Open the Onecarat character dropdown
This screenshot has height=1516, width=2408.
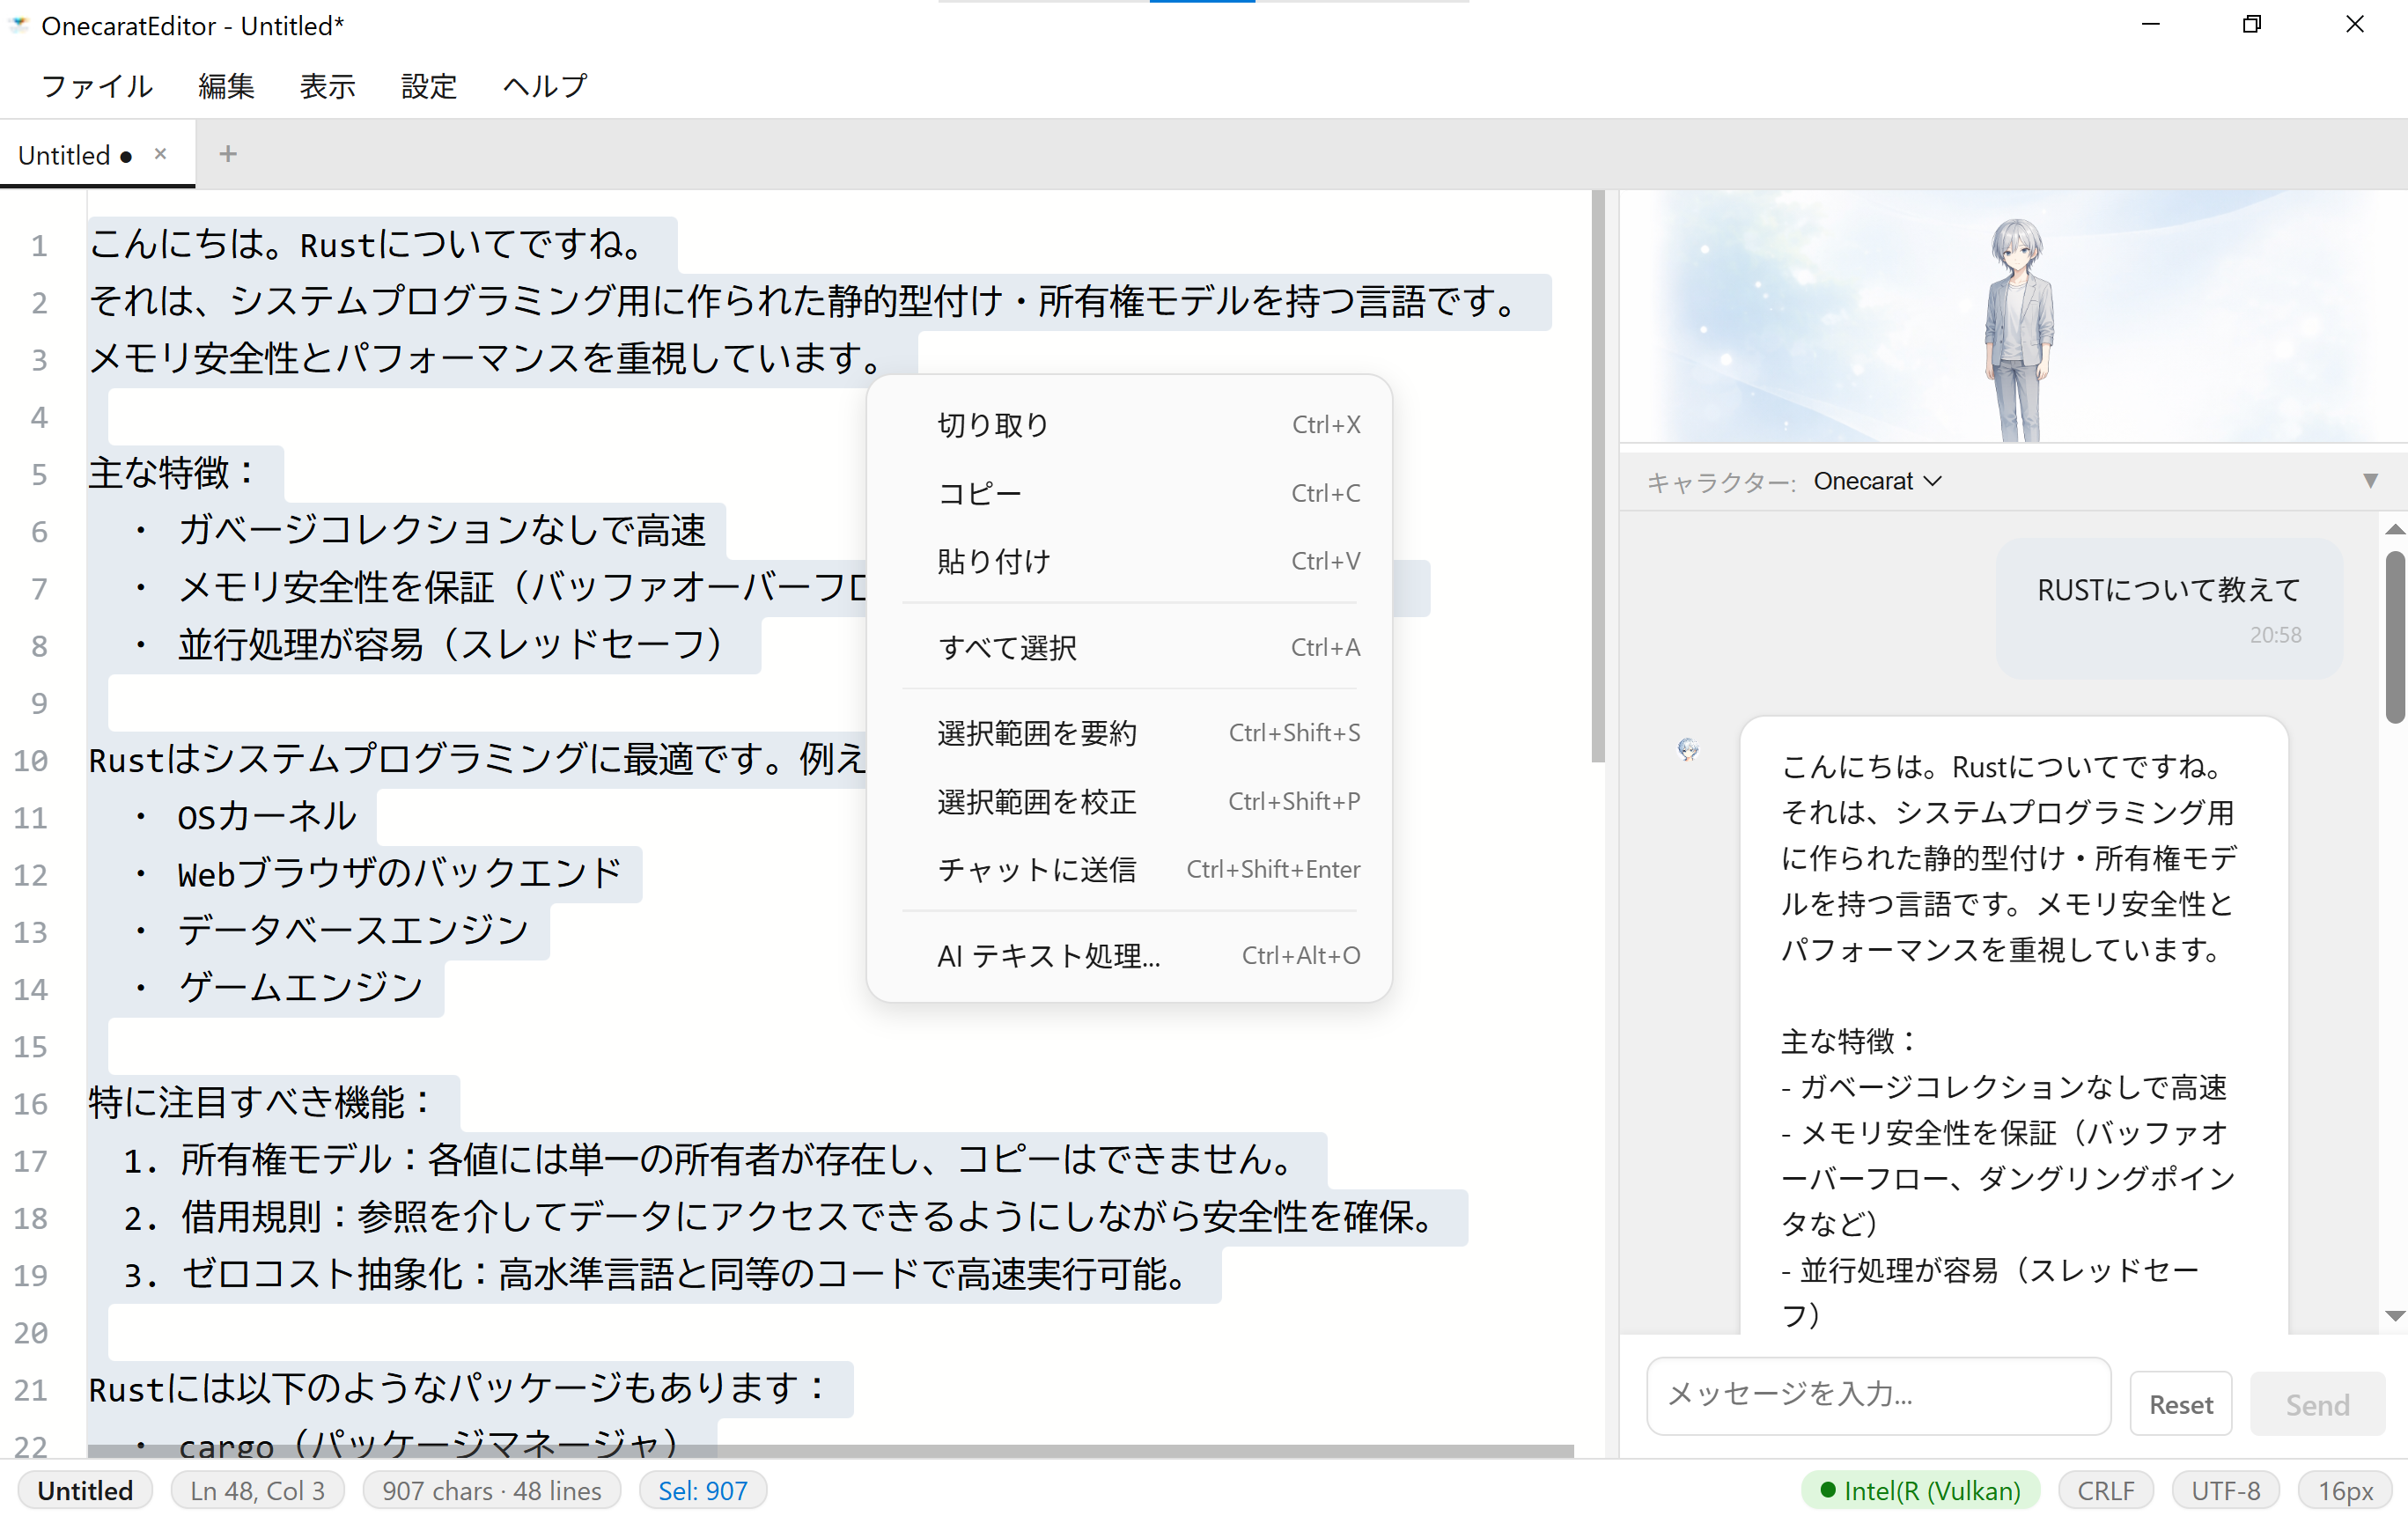point(1877,480)
